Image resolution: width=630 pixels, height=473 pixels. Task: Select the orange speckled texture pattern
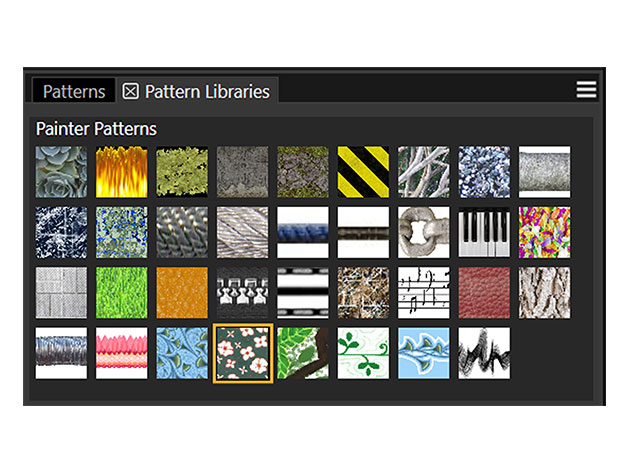click(182, 293)
